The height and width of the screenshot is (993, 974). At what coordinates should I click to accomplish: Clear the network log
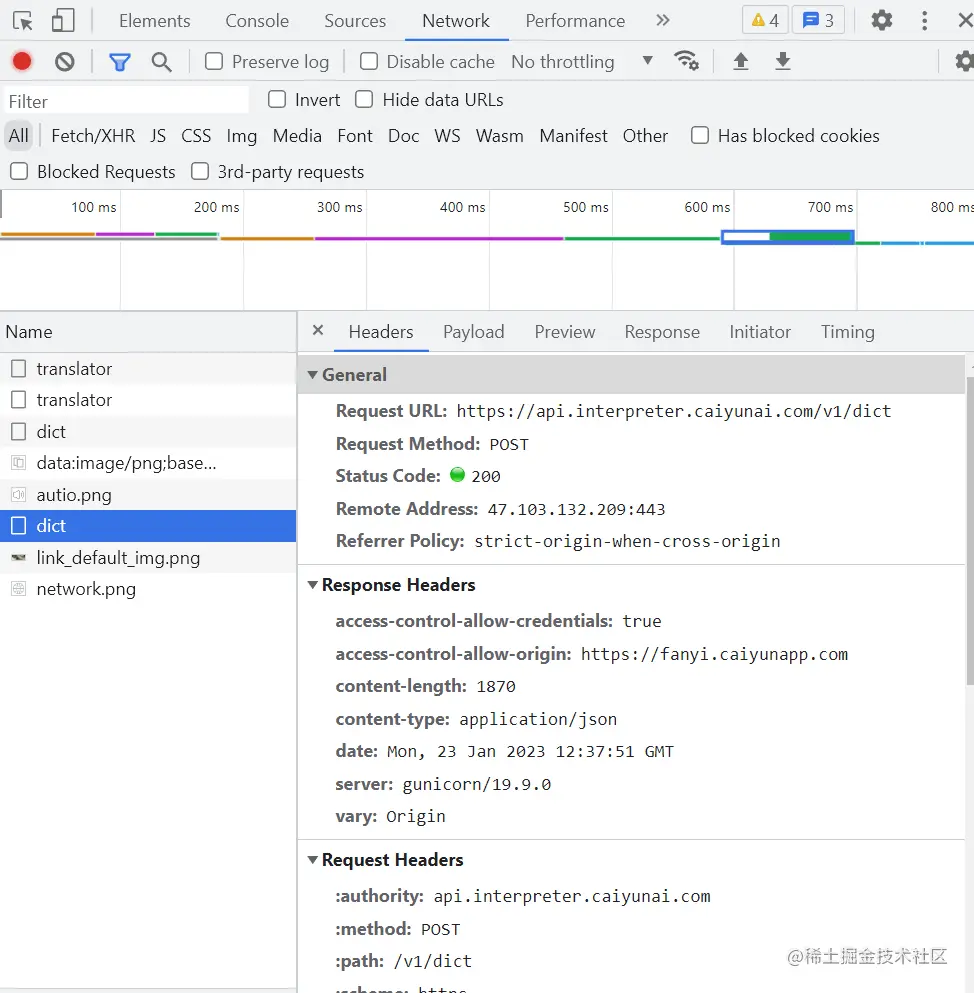[65, 61]
